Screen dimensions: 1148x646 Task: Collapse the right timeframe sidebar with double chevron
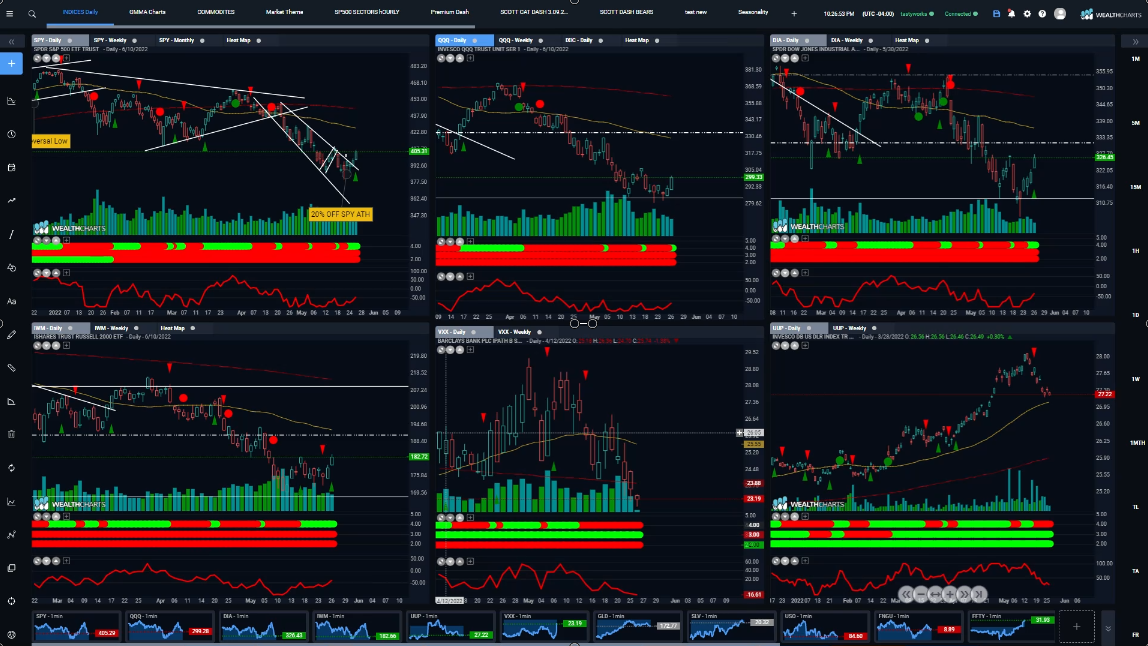pyautogui.click(x=1136, y=42)
